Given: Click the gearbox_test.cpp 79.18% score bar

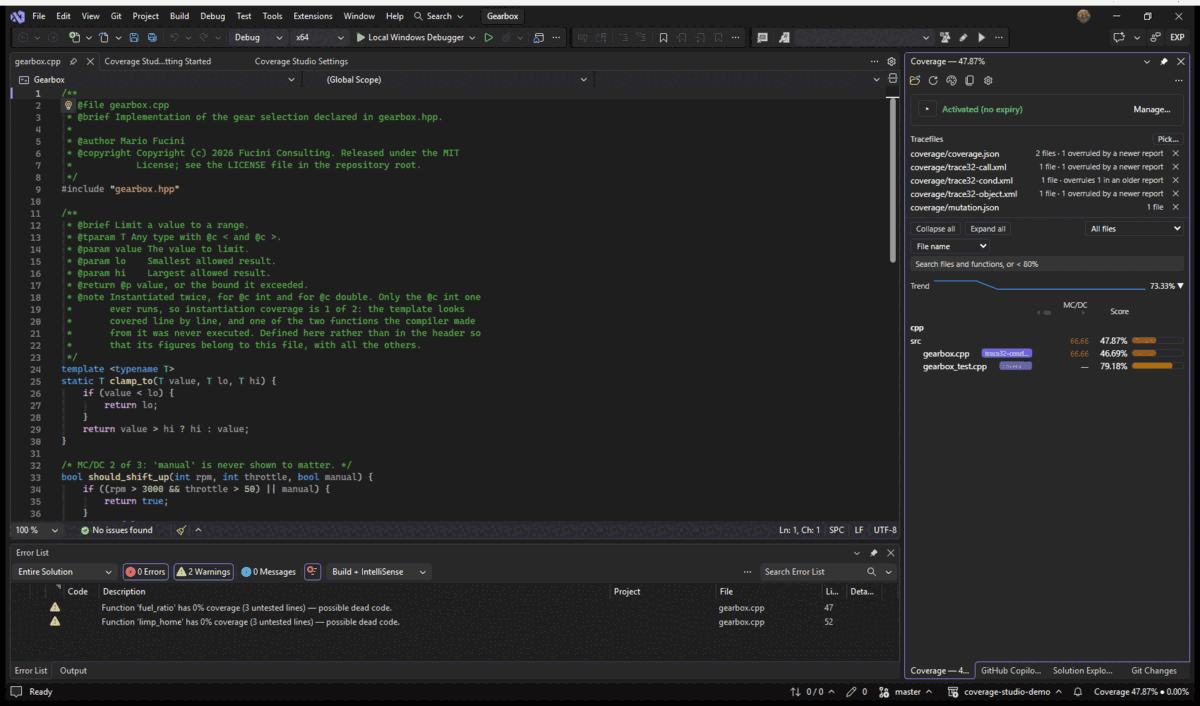Looking at the screenshot, I should tap(1158, 366).
